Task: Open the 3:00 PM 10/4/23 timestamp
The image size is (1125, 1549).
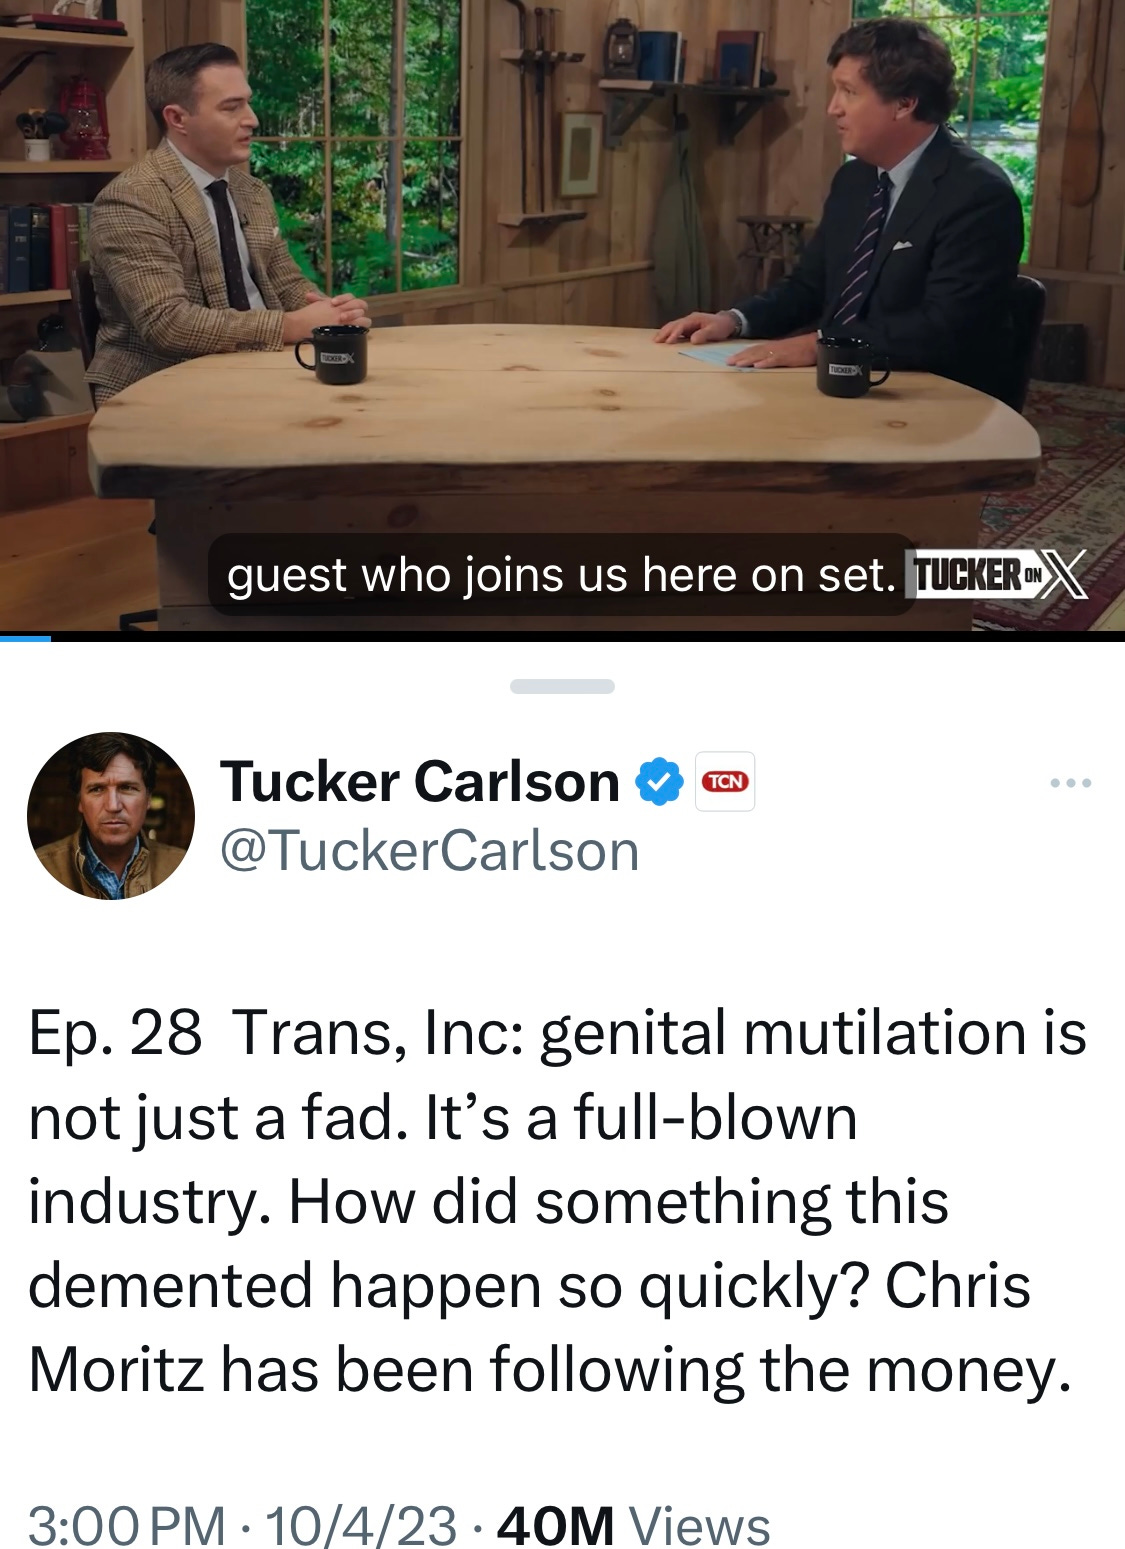Action: pyautogui.click(x=242, y=1524)
